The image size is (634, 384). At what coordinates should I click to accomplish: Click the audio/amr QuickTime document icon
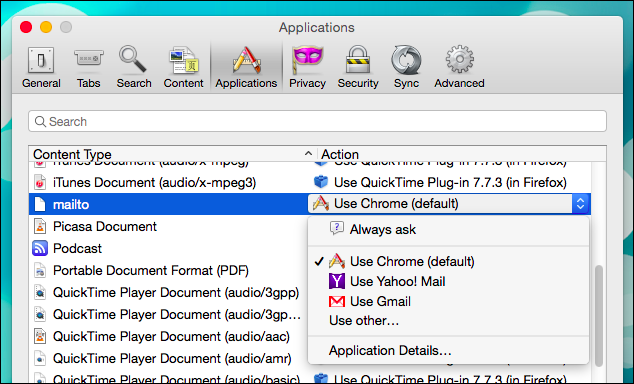40,358
